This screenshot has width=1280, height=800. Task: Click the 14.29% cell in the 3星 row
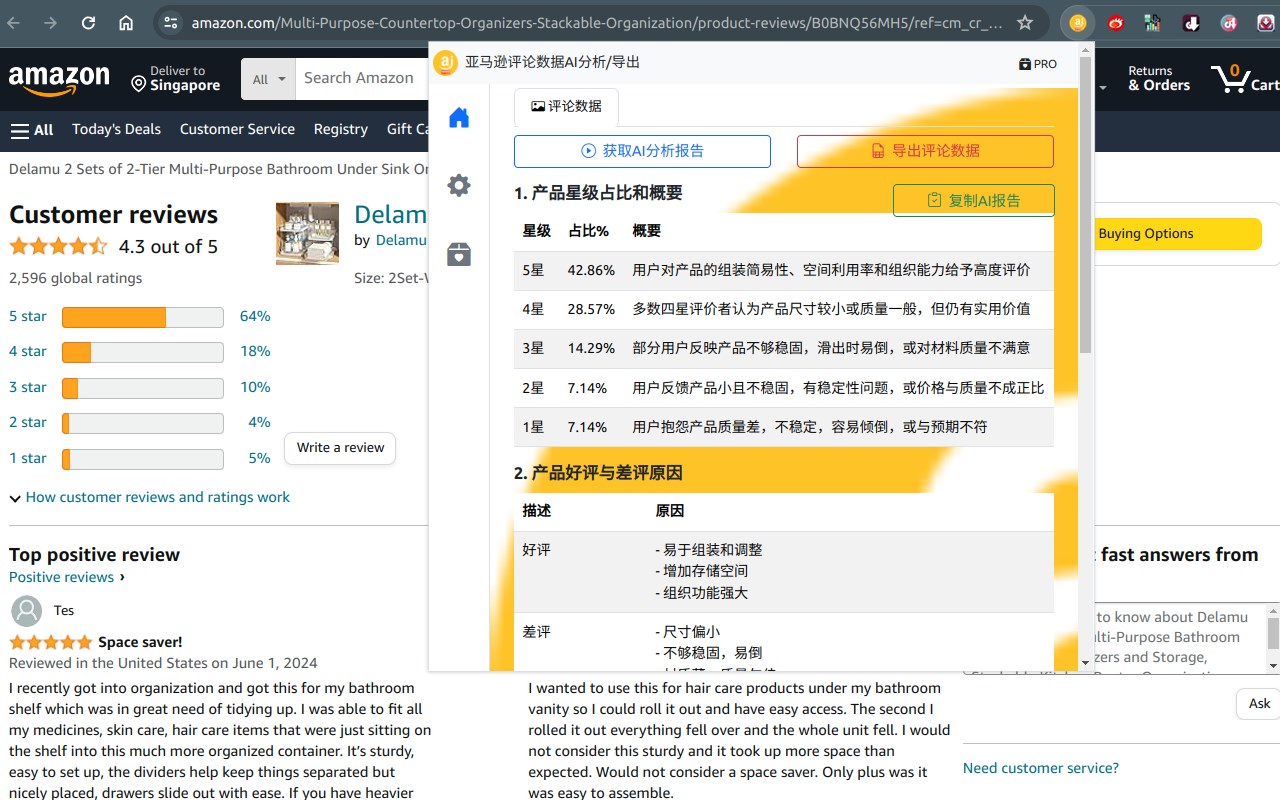(591, 348)
